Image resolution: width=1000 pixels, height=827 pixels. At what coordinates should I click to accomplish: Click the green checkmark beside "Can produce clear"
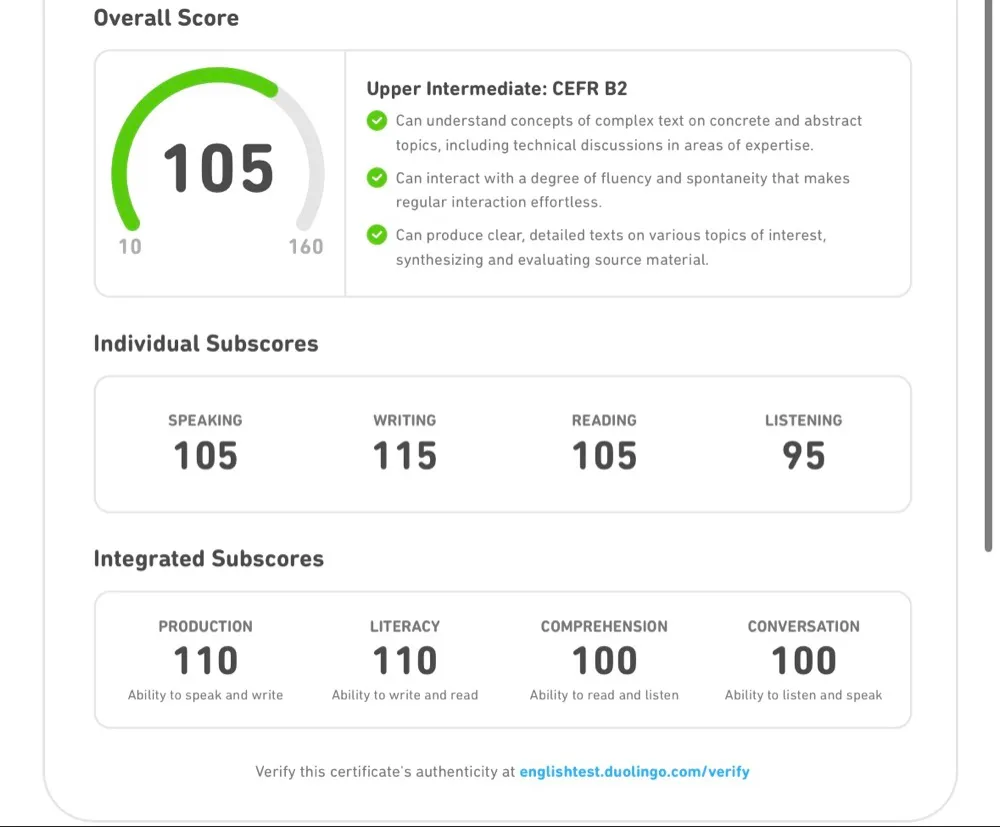click(377, 235)
